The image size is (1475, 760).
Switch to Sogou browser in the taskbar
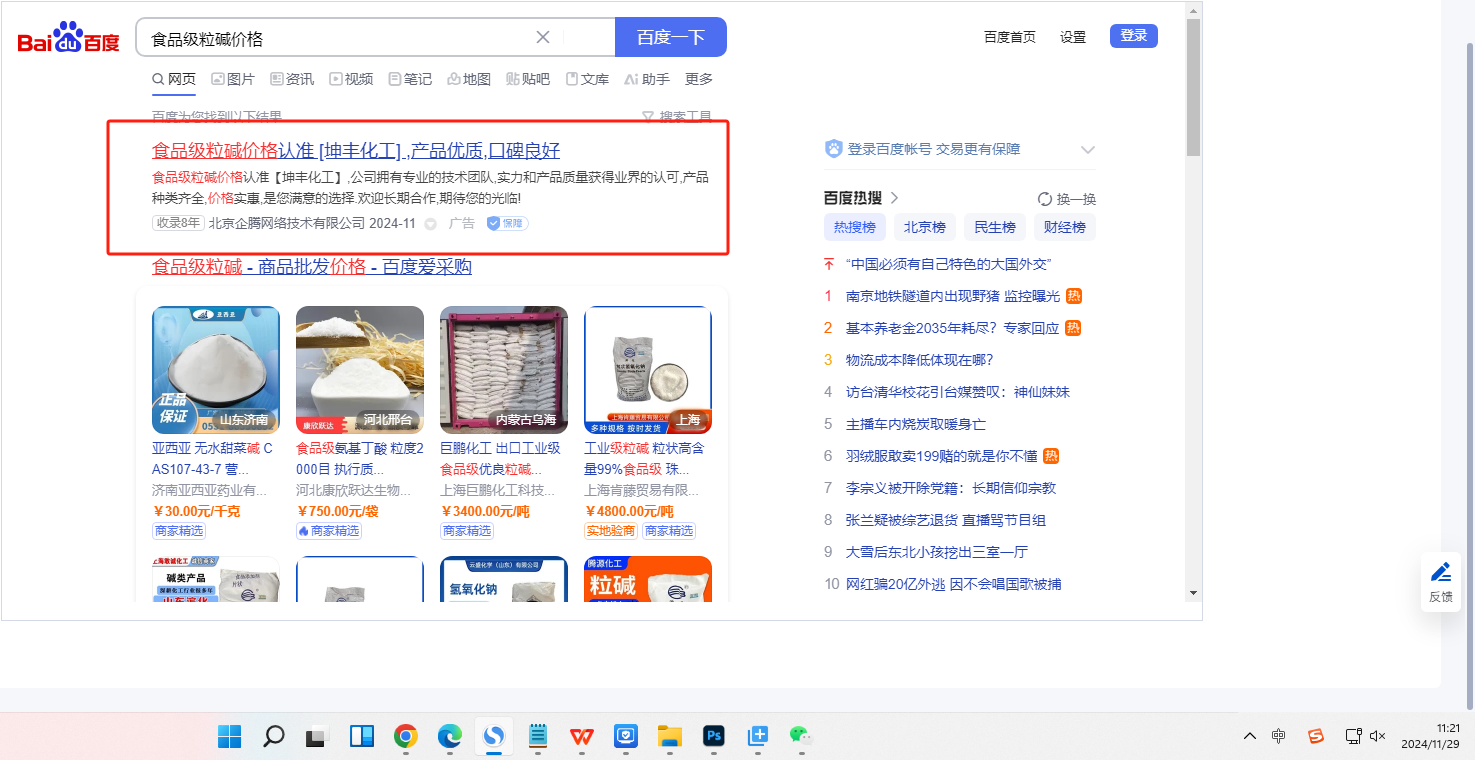[494, 737]
